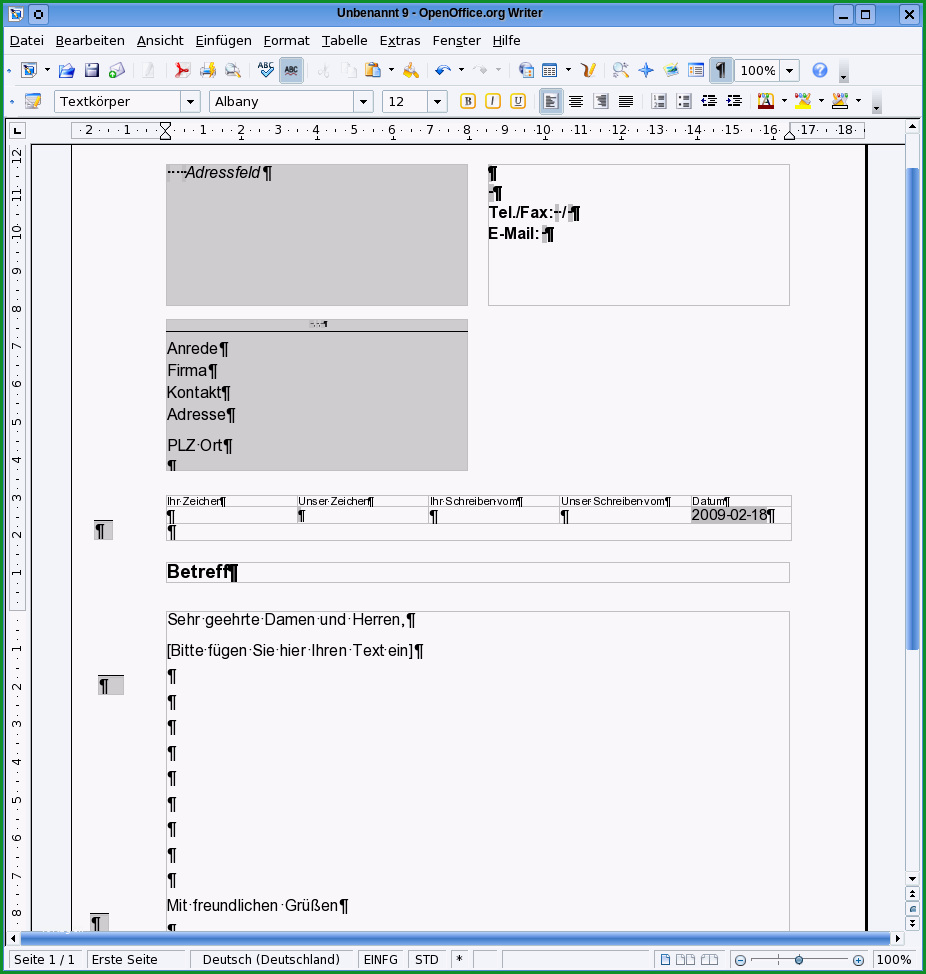This screenshot has width=926, height=974.
Task: Open the Undo history dropdown arrow
Action: coord(461,70)
